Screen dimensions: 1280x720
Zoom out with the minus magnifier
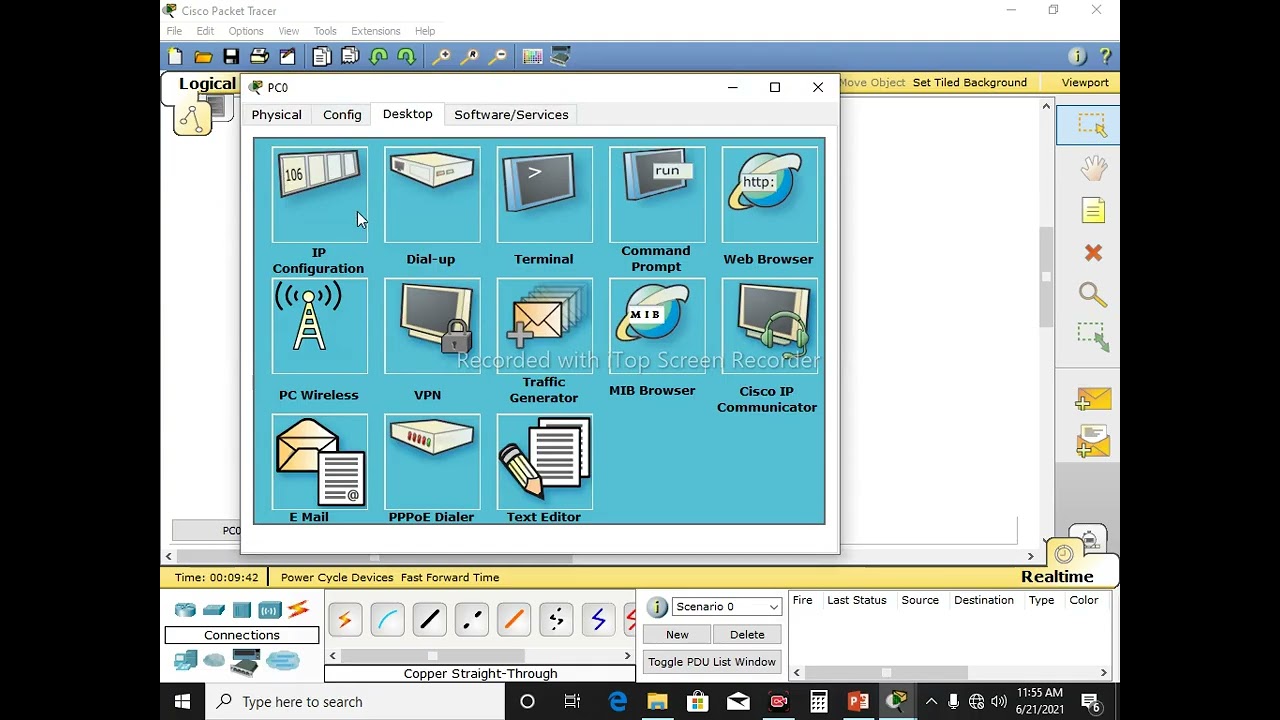[497, 57]
